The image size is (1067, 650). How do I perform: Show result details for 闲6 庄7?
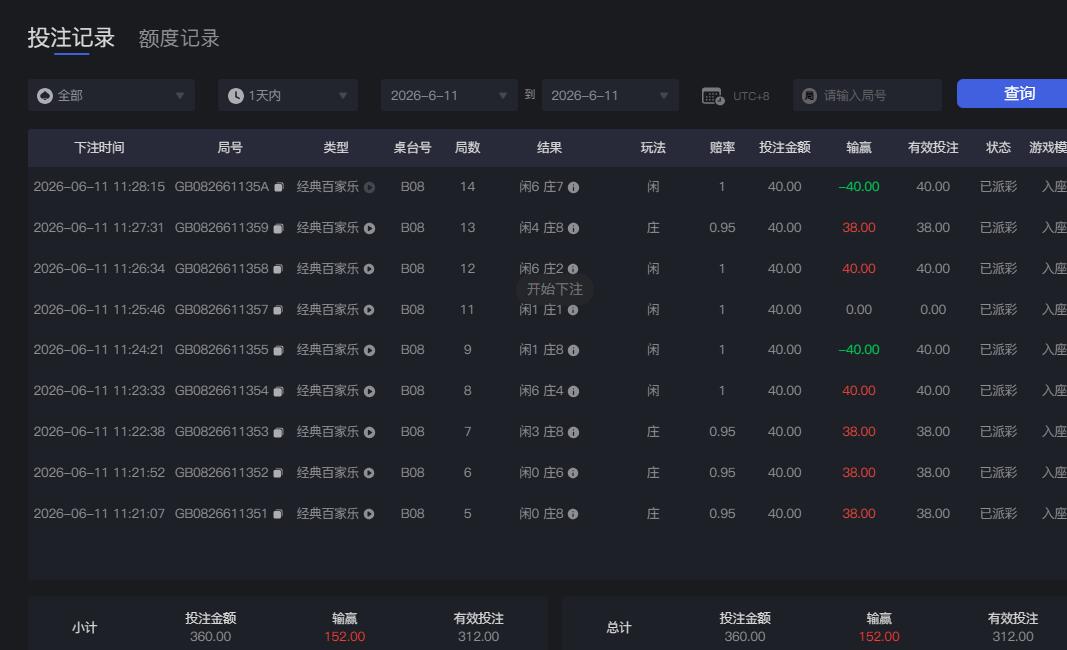(574, 187)
